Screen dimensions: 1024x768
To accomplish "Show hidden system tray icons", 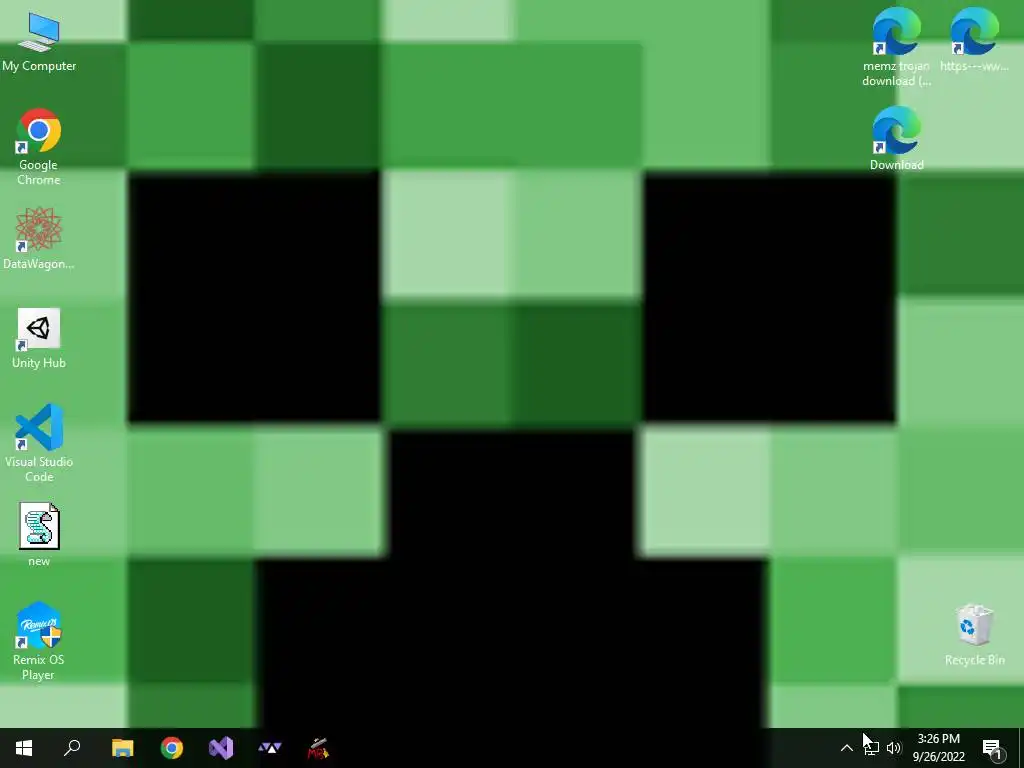I will (846, 748).
